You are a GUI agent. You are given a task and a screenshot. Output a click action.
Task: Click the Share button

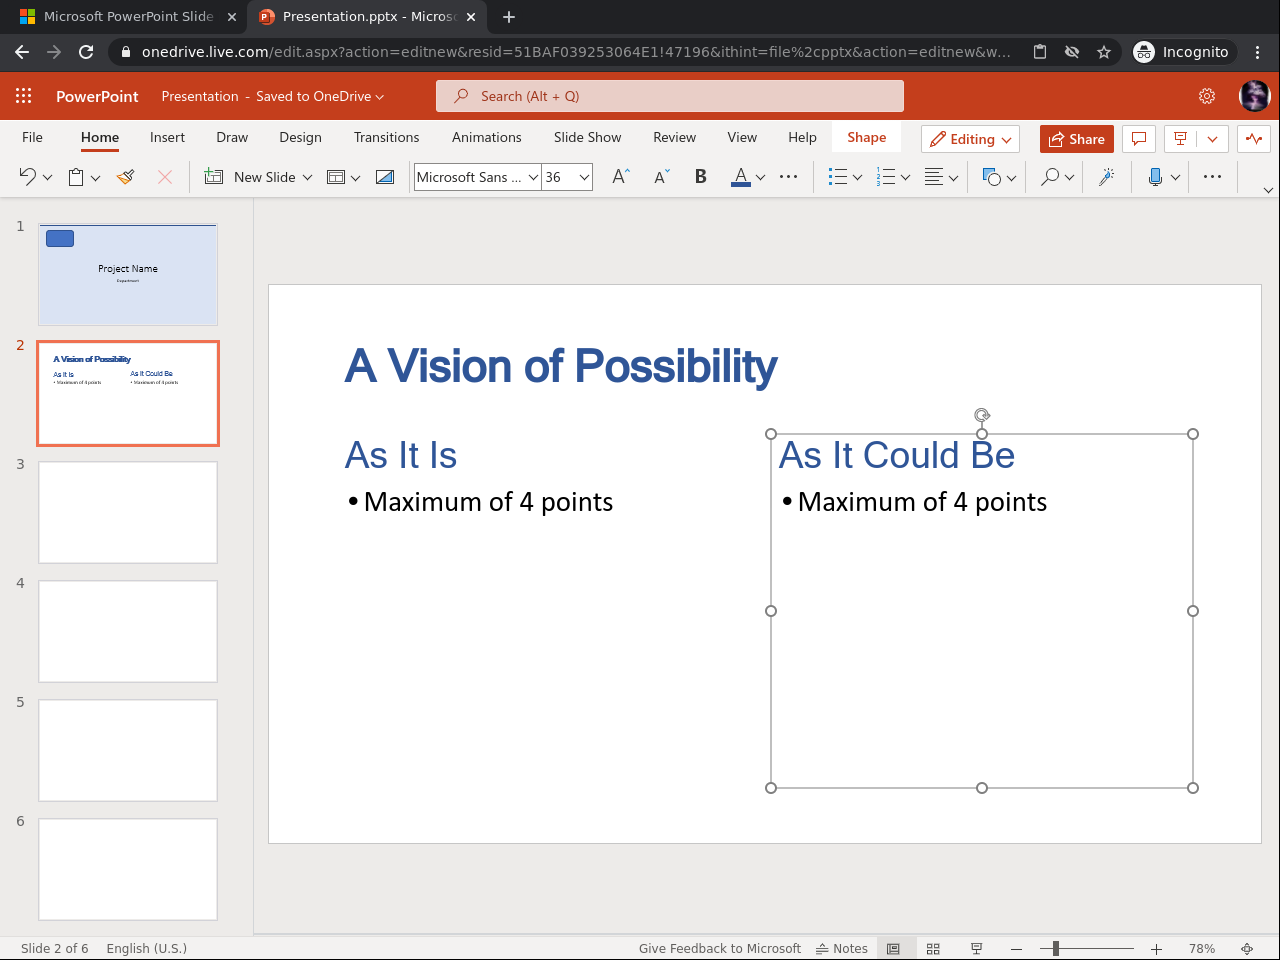1076,139
